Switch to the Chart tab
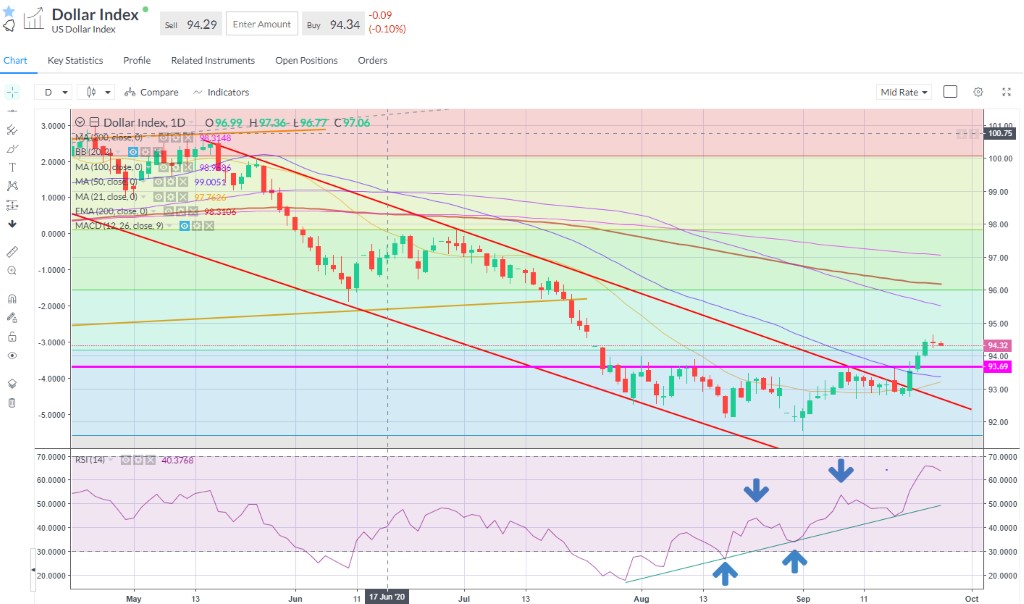 point(15,61)
